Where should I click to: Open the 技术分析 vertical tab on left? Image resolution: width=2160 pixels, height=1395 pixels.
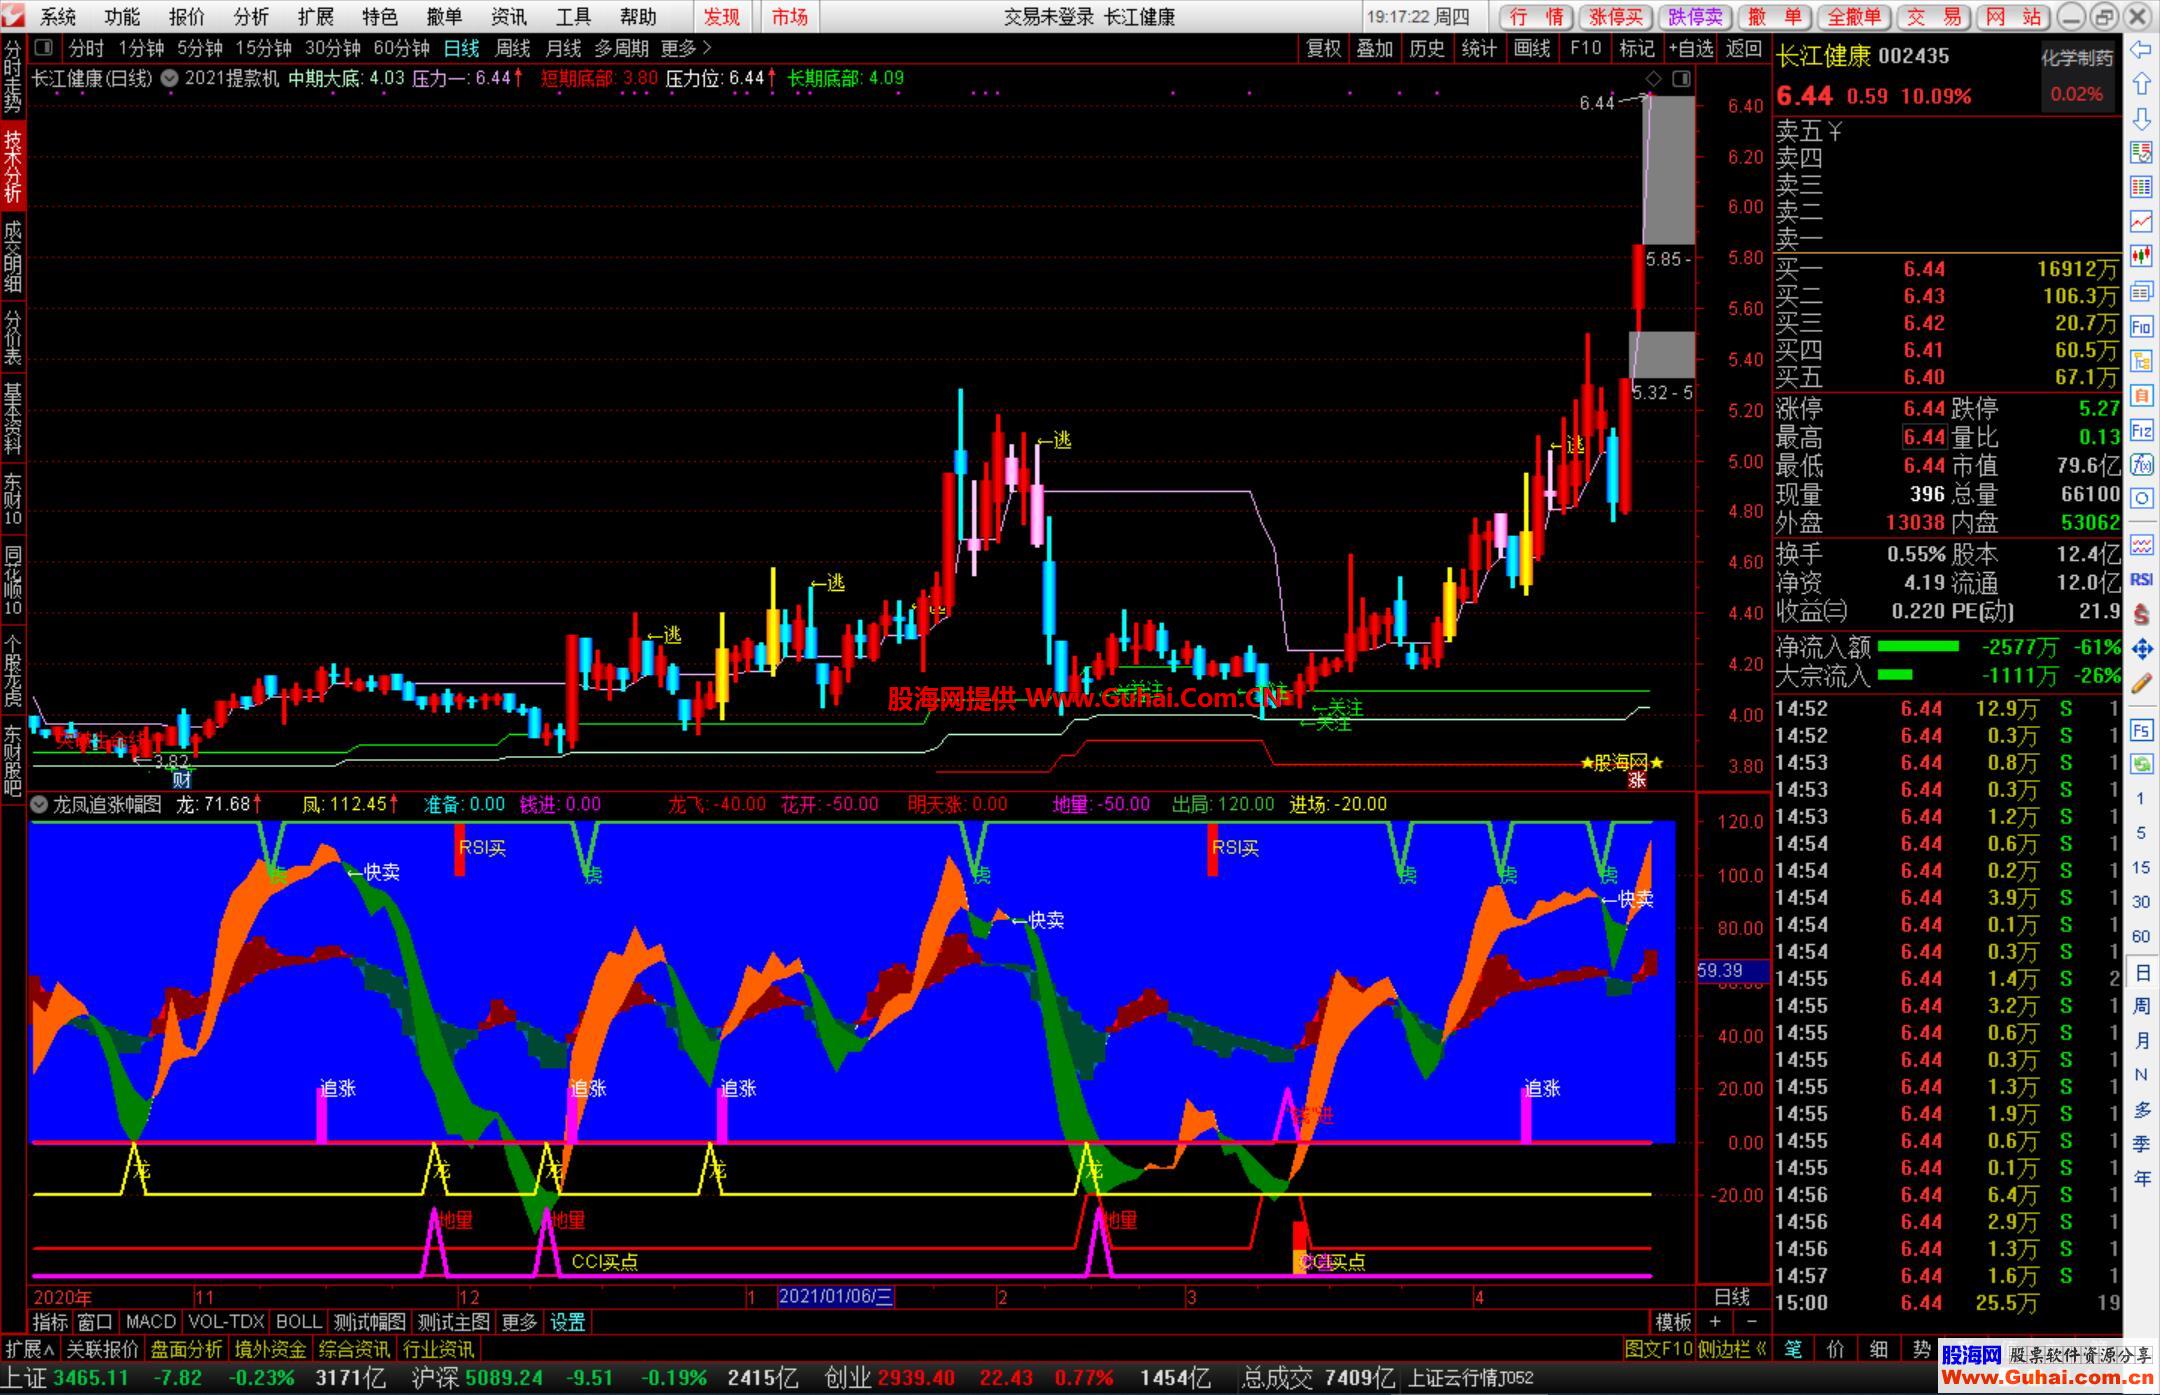click(x=13, y=166)
